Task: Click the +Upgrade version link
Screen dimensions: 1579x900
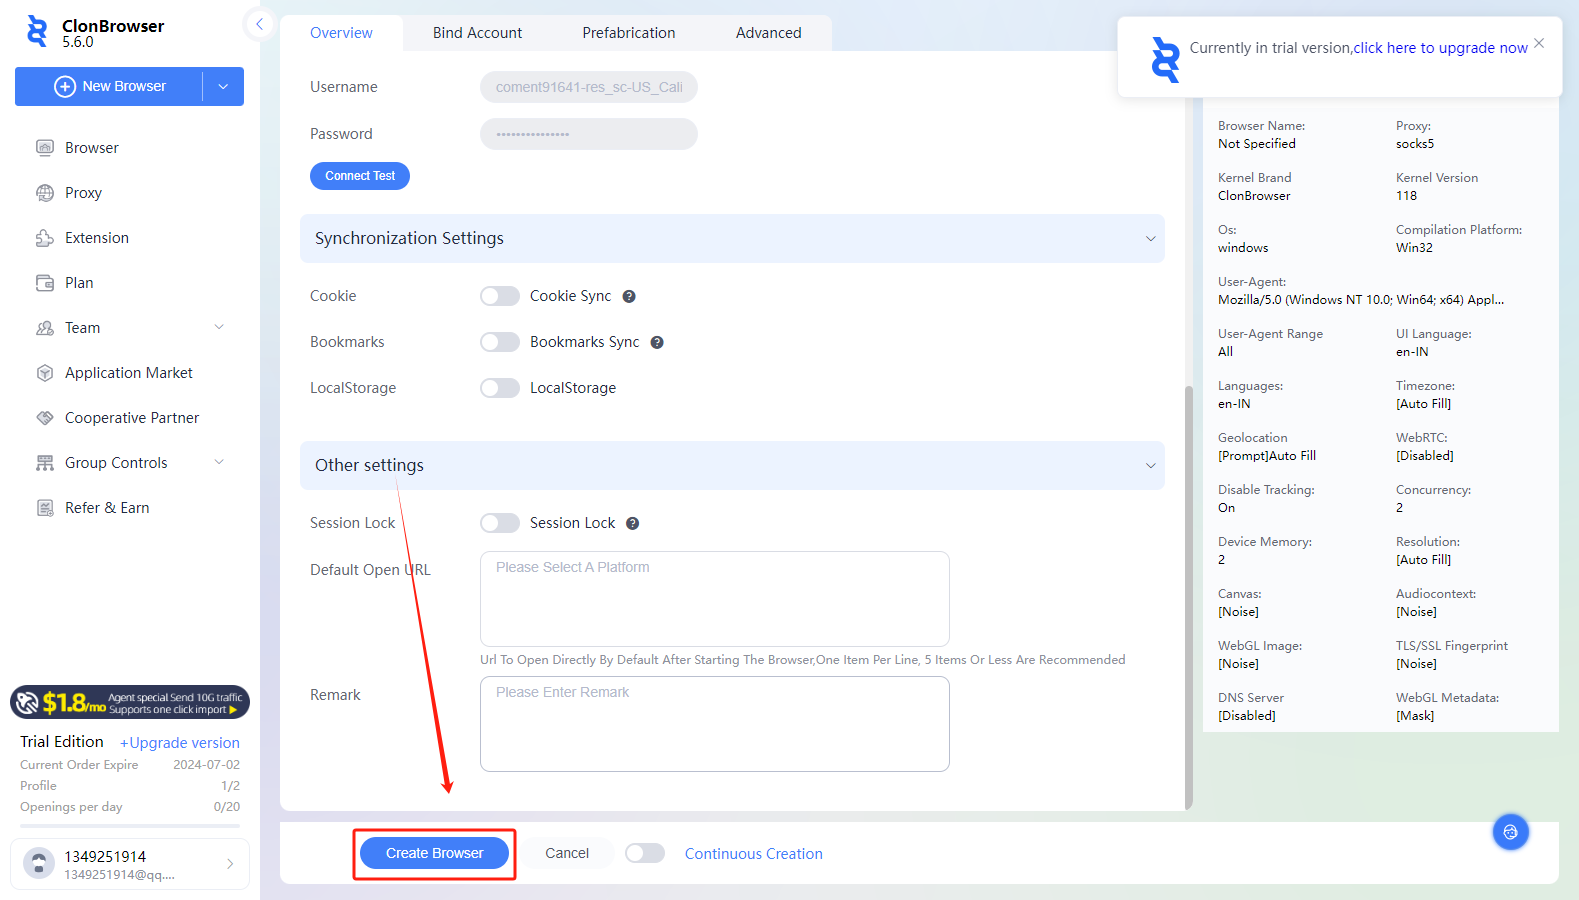Action: (180, 743)
